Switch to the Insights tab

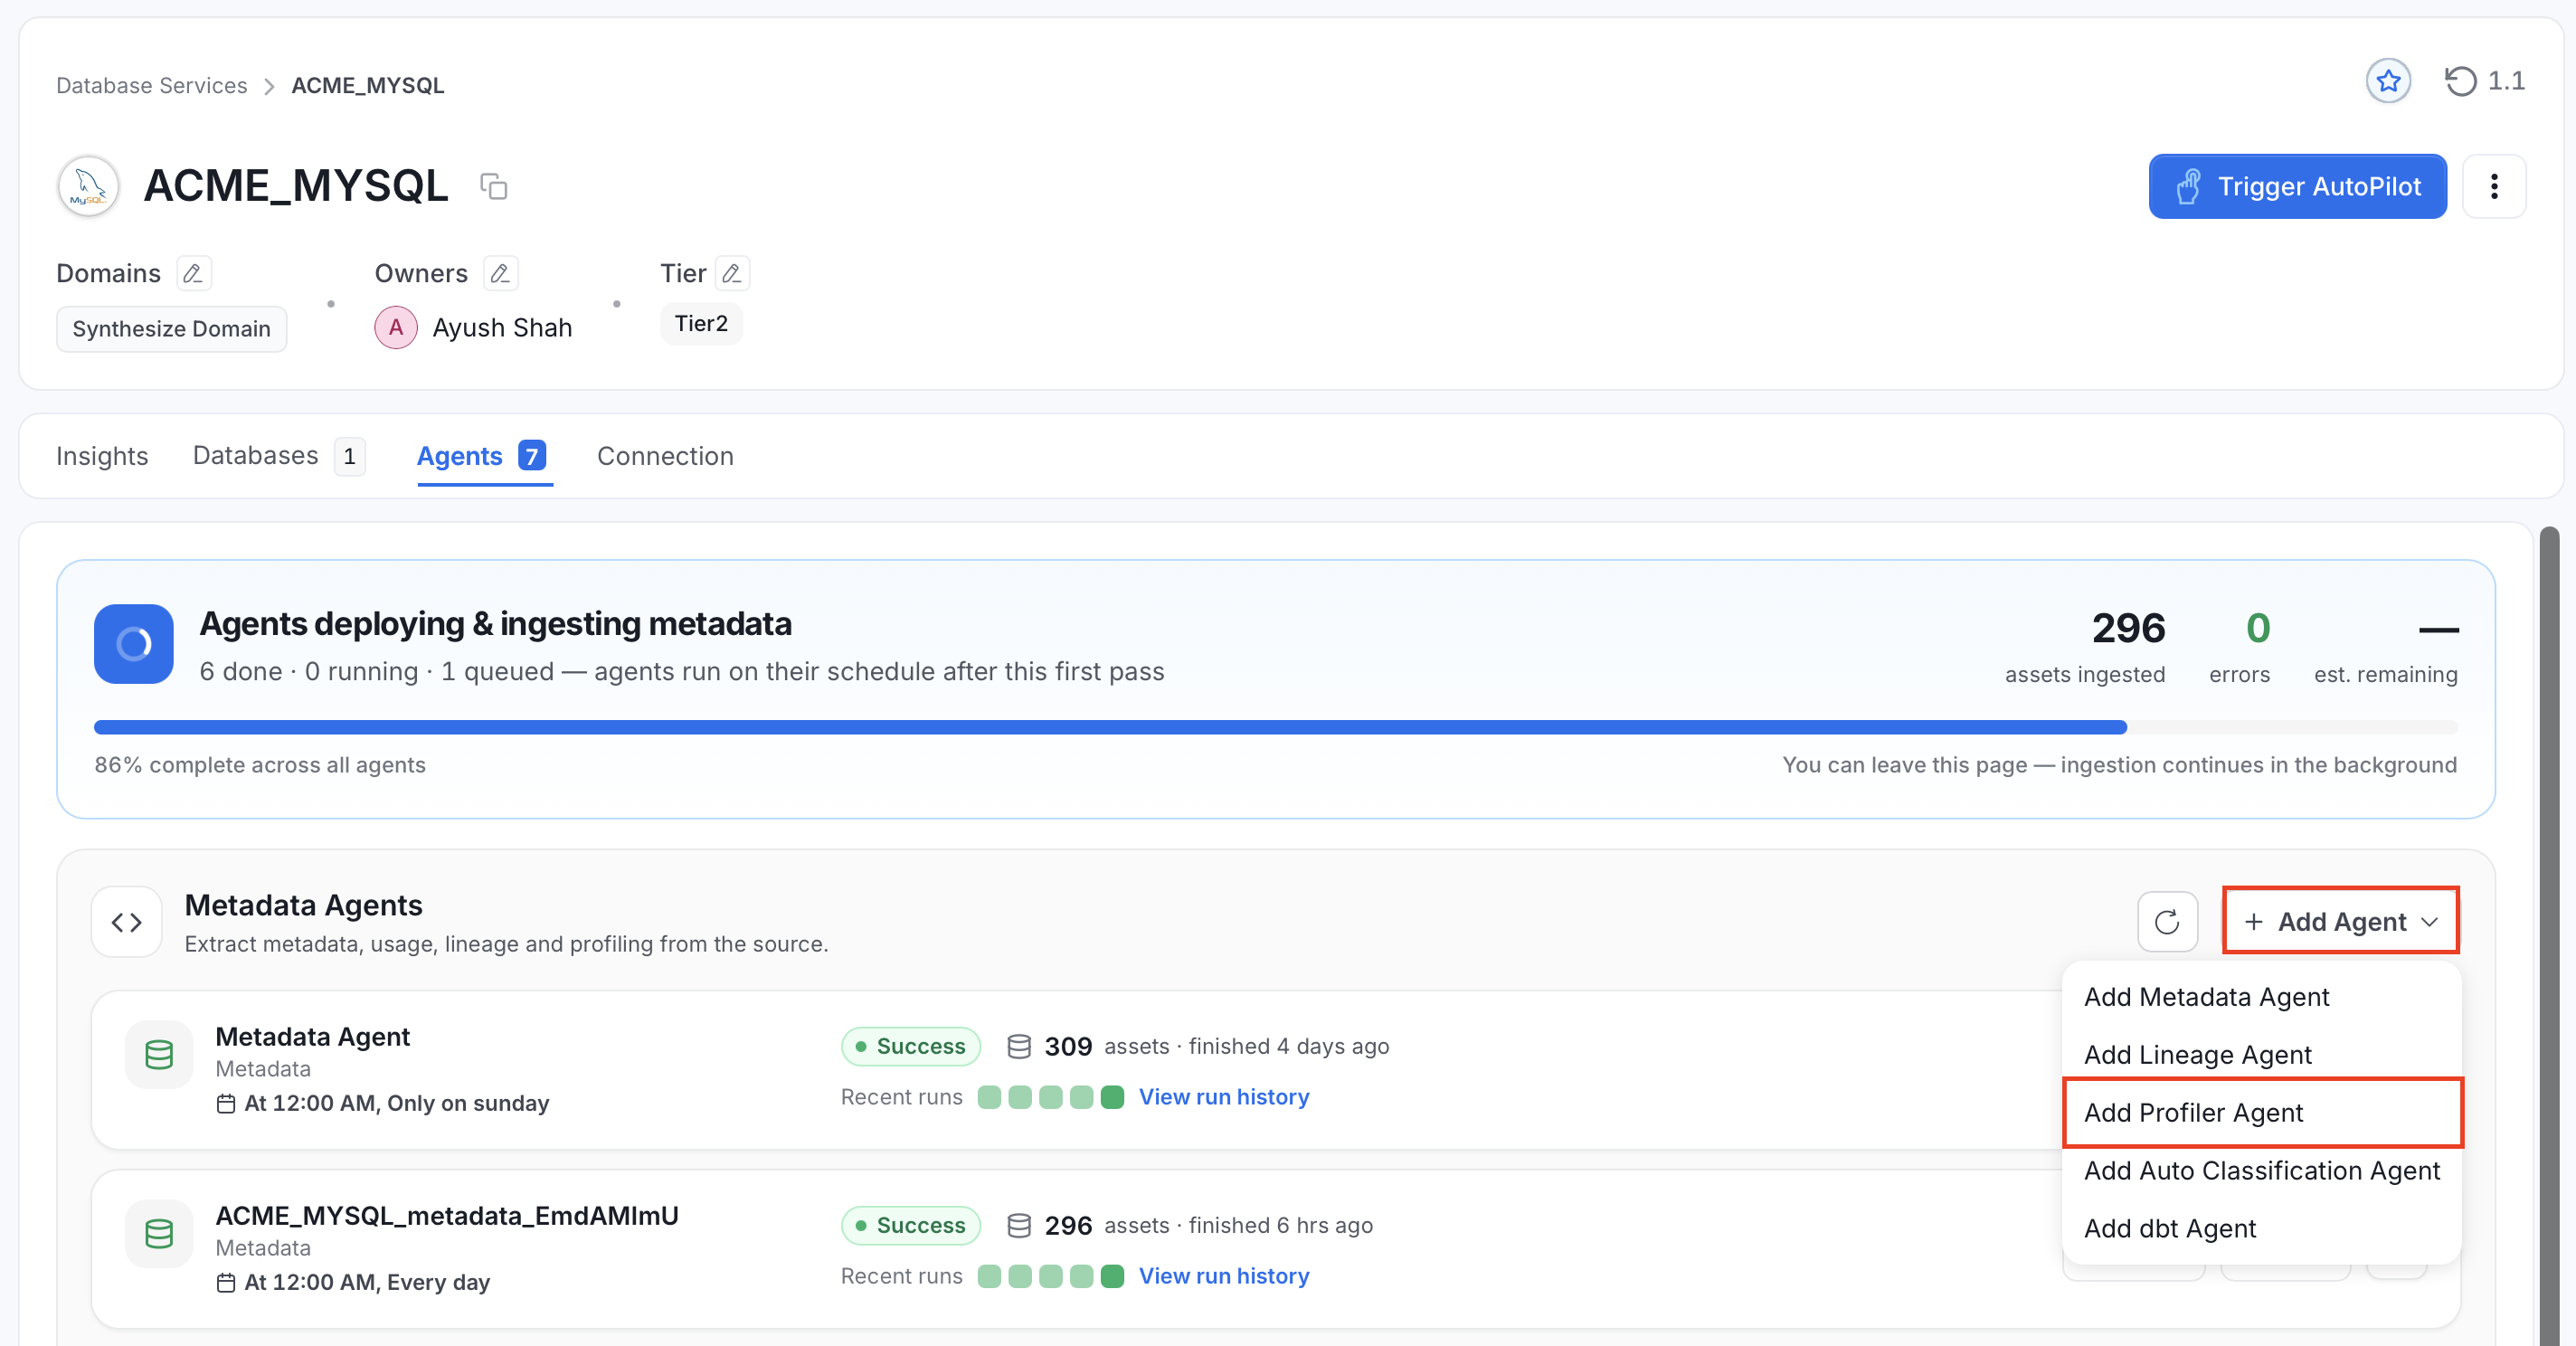[x=102, y=456]
